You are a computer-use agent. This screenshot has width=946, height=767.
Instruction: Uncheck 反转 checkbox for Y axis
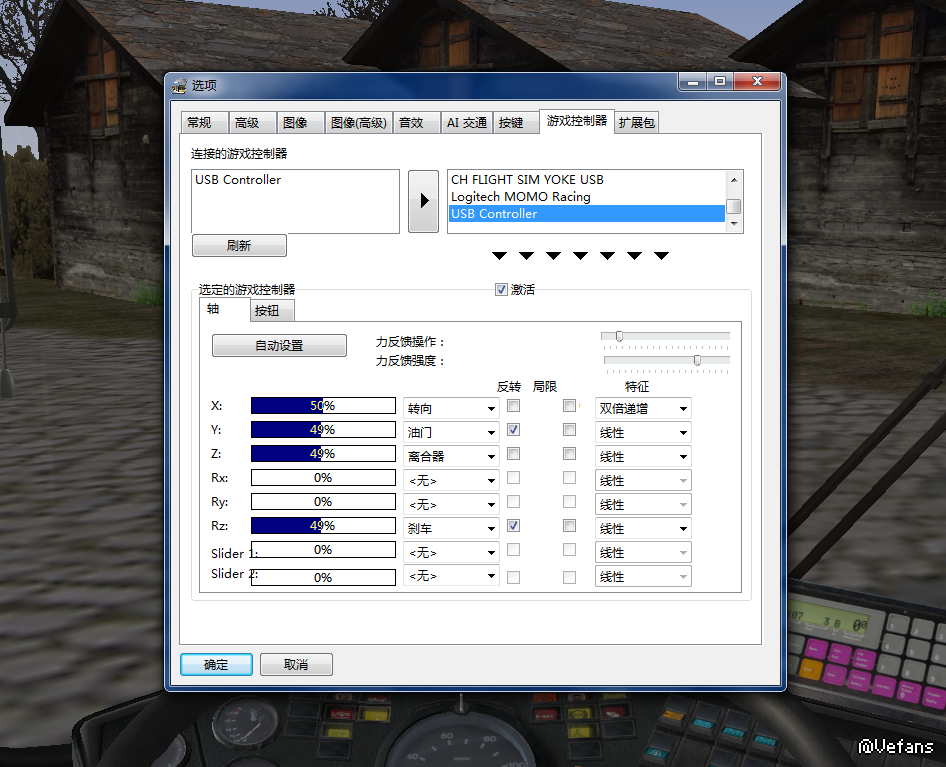pyautogui.click(x=513, y=430)
